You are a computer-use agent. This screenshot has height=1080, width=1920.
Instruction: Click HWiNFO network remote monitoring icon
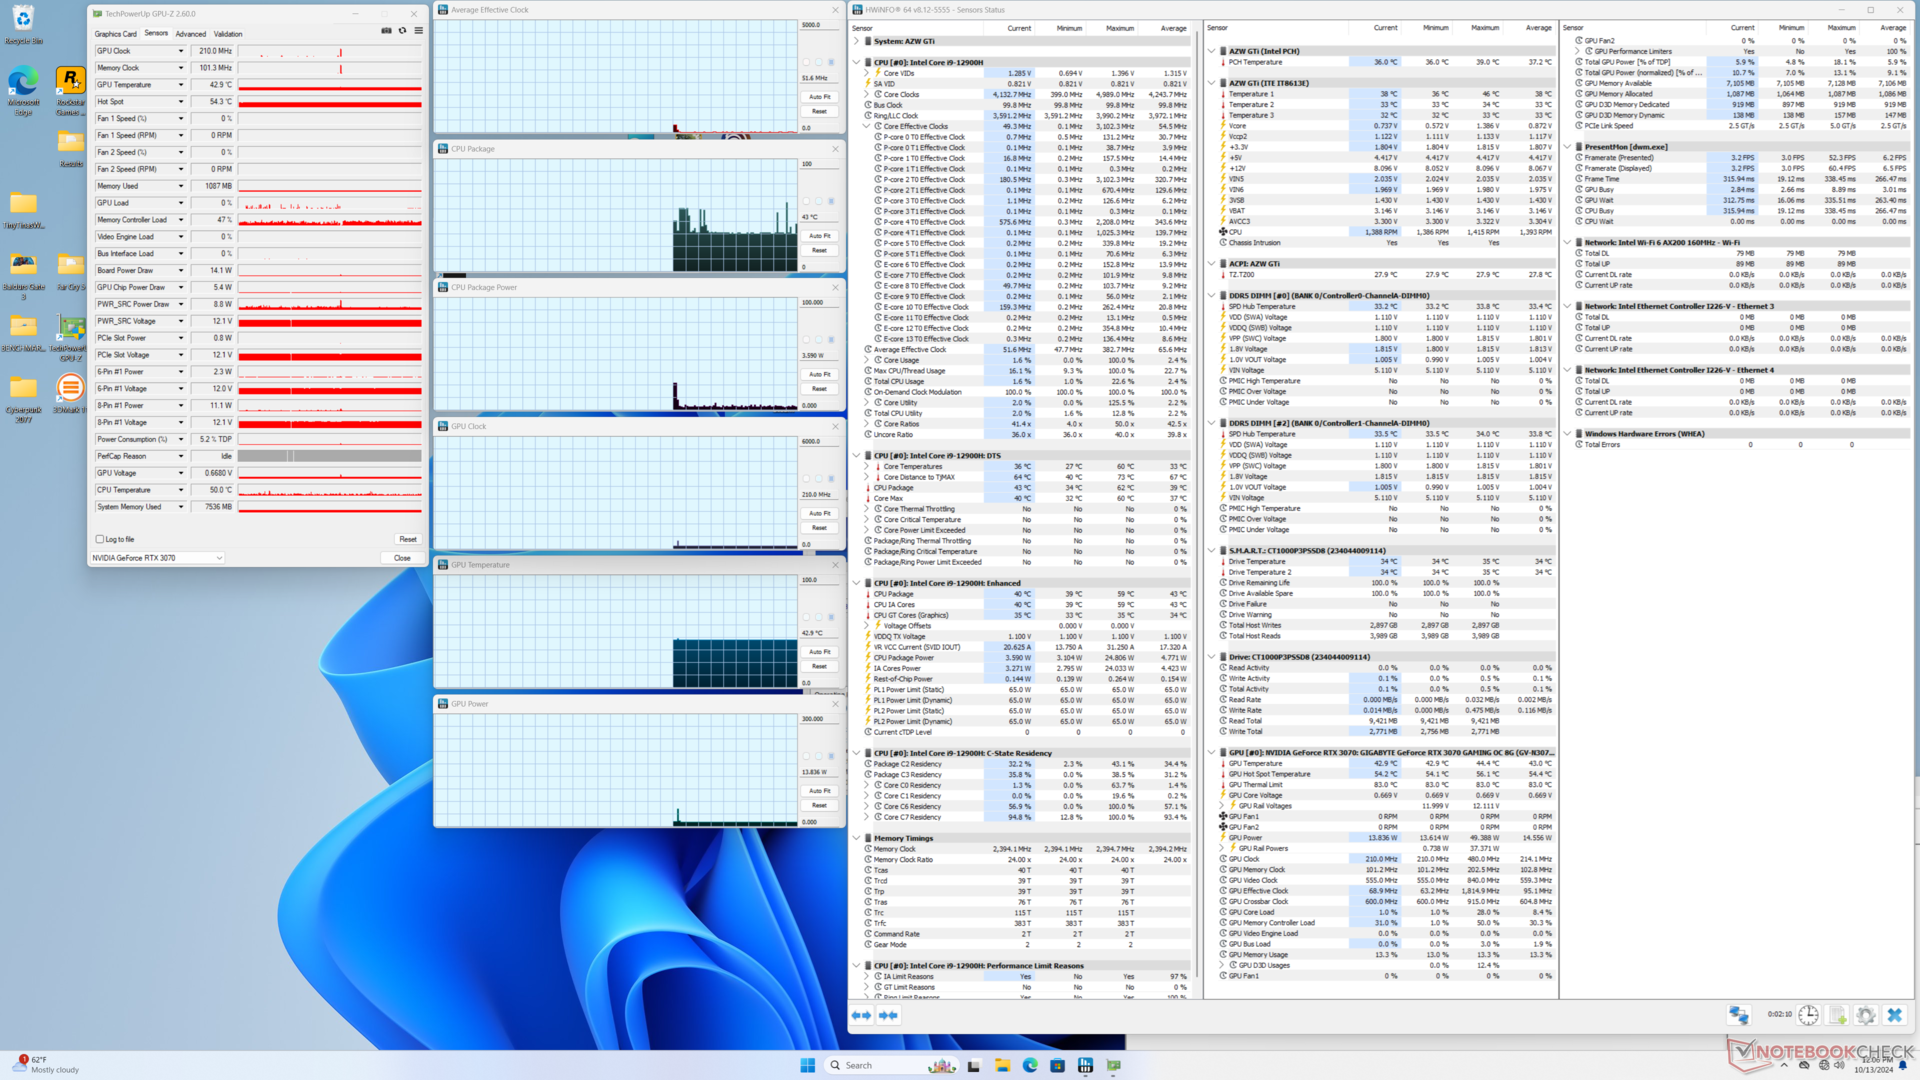(x=1739, y=1015)
